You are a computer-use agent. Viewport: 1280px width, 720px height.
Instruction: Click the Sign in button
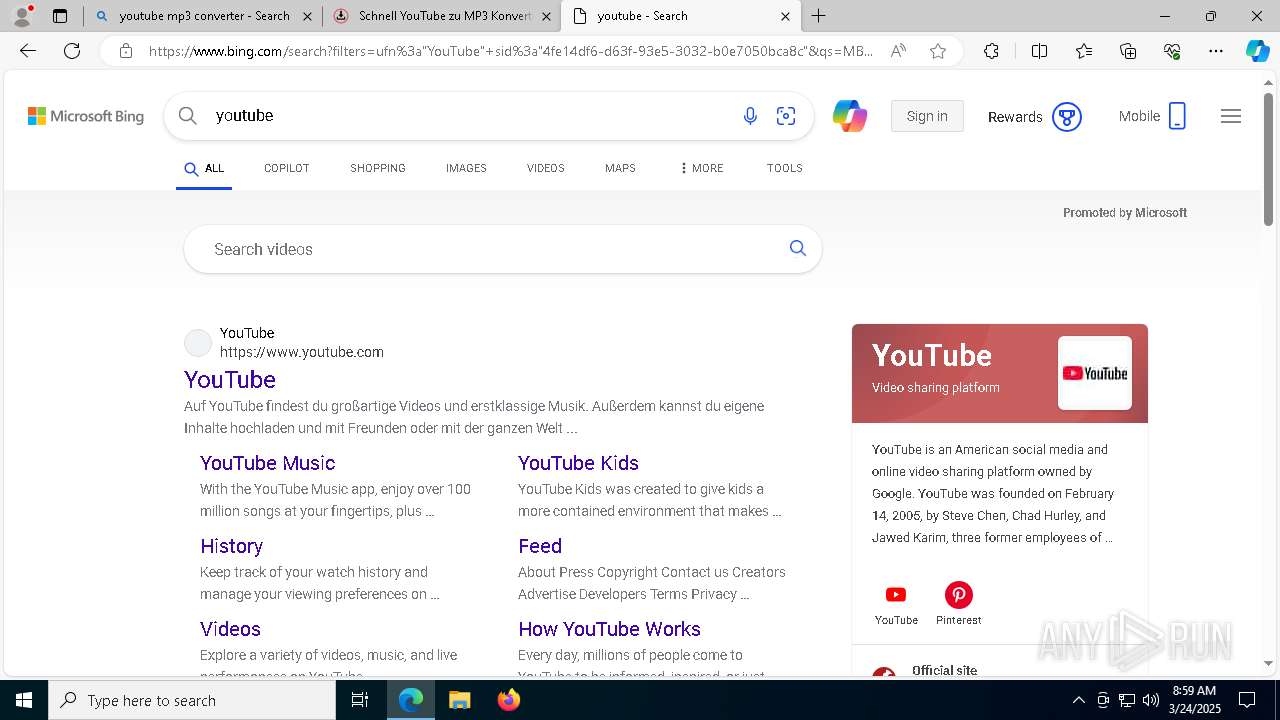(x=927, y=116)
